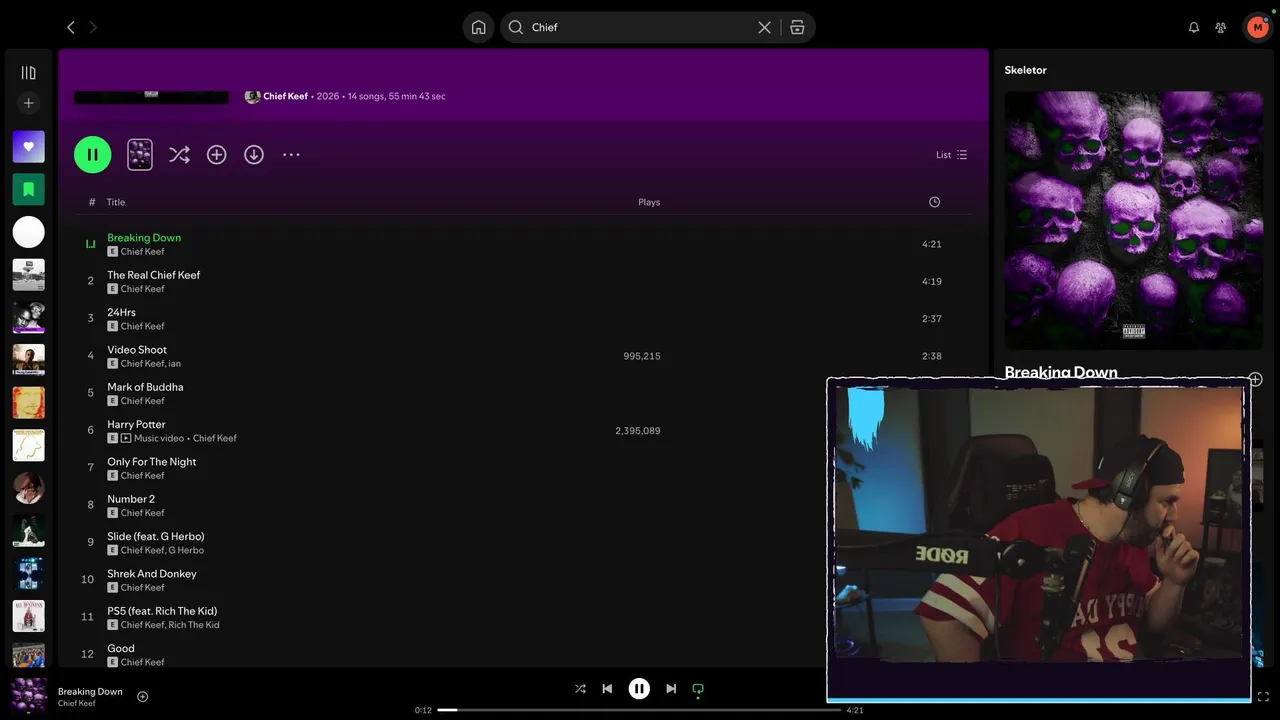Open the user profile avatar M
Screen dimensions: 1280x720
(1257, 27)
